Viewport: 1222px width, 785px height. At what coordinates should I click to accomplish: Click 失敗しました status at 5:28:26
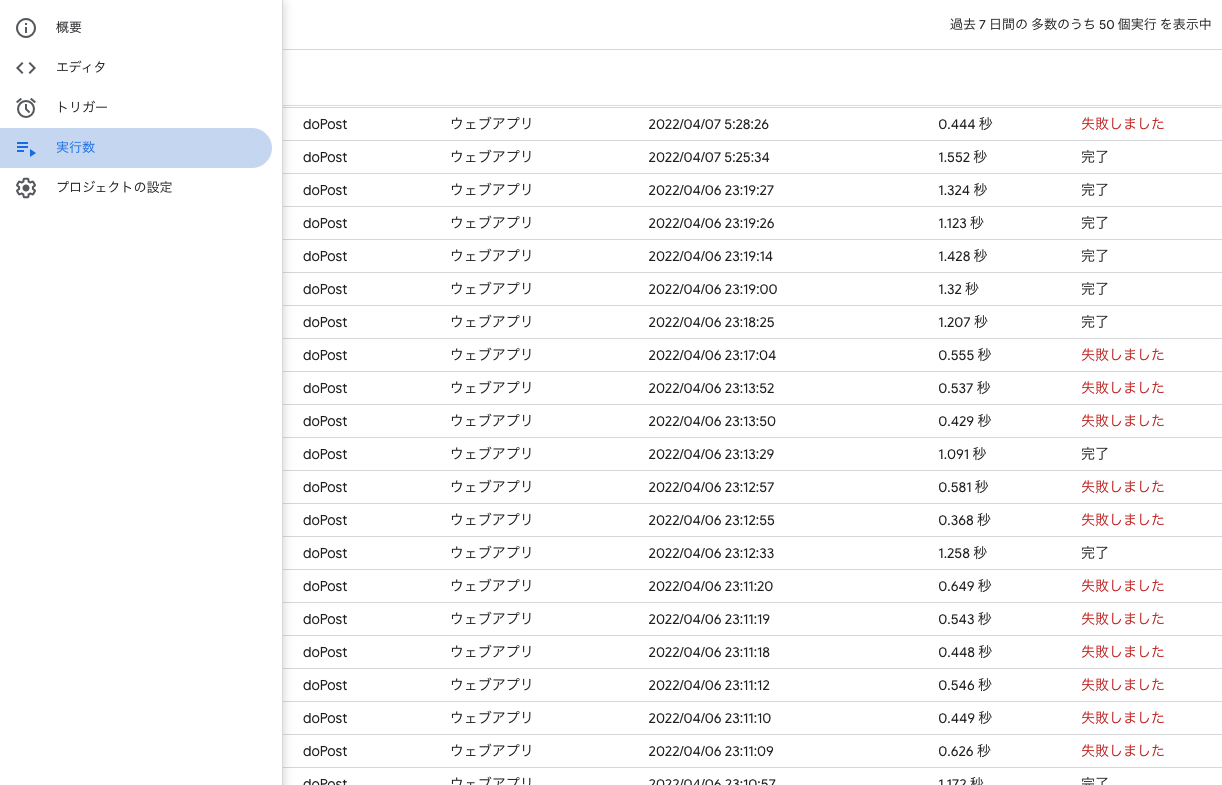pos(1123,124)
